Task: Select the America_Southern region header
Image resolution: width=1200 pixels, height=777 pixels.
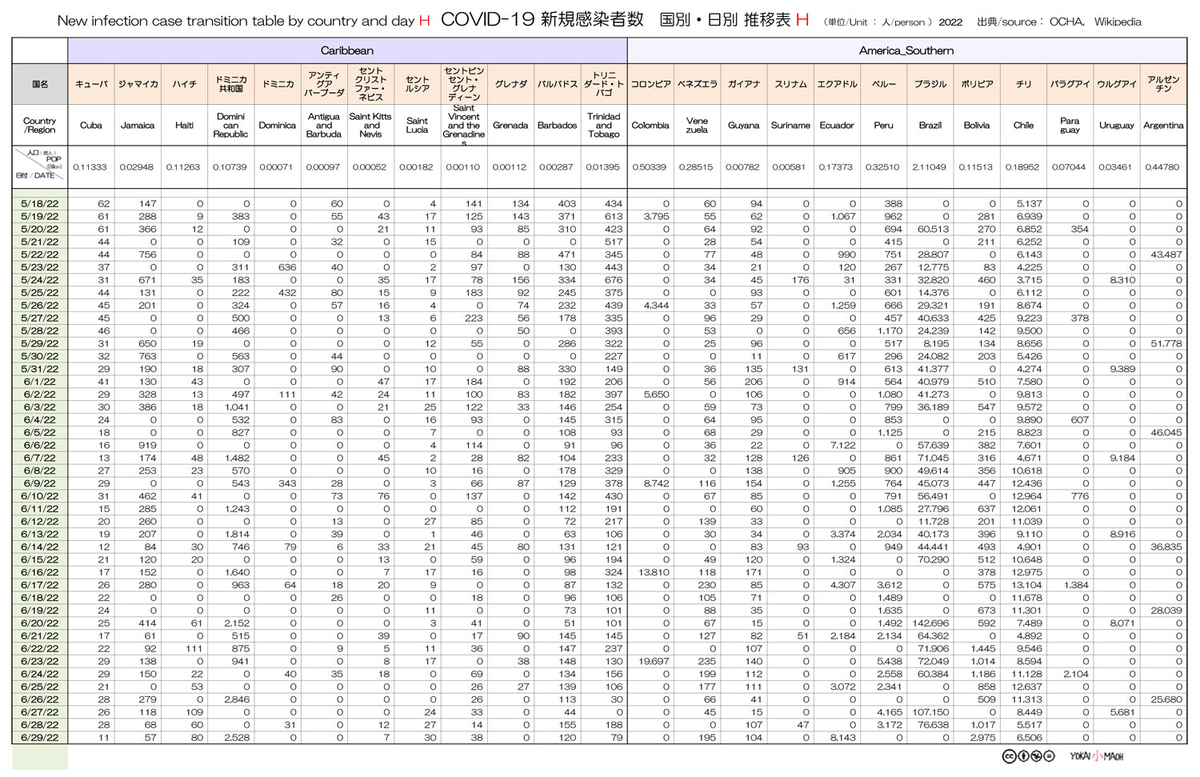Action: pos(906,49)
